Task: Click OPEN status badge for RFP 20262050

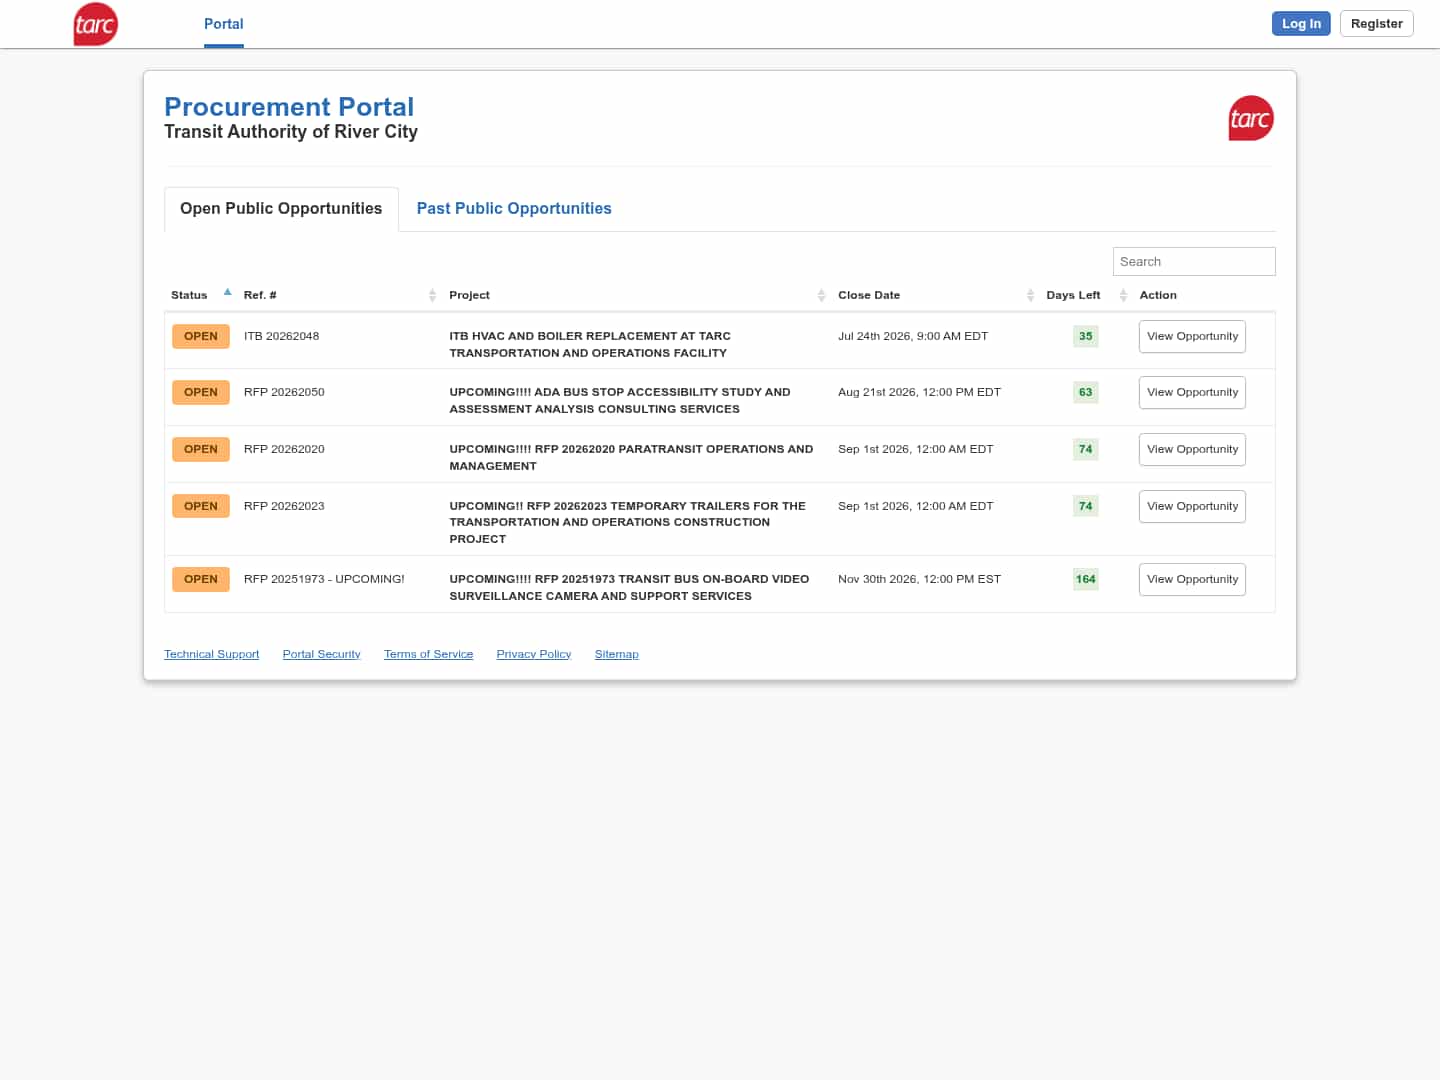Action: [x=201, y=393]
